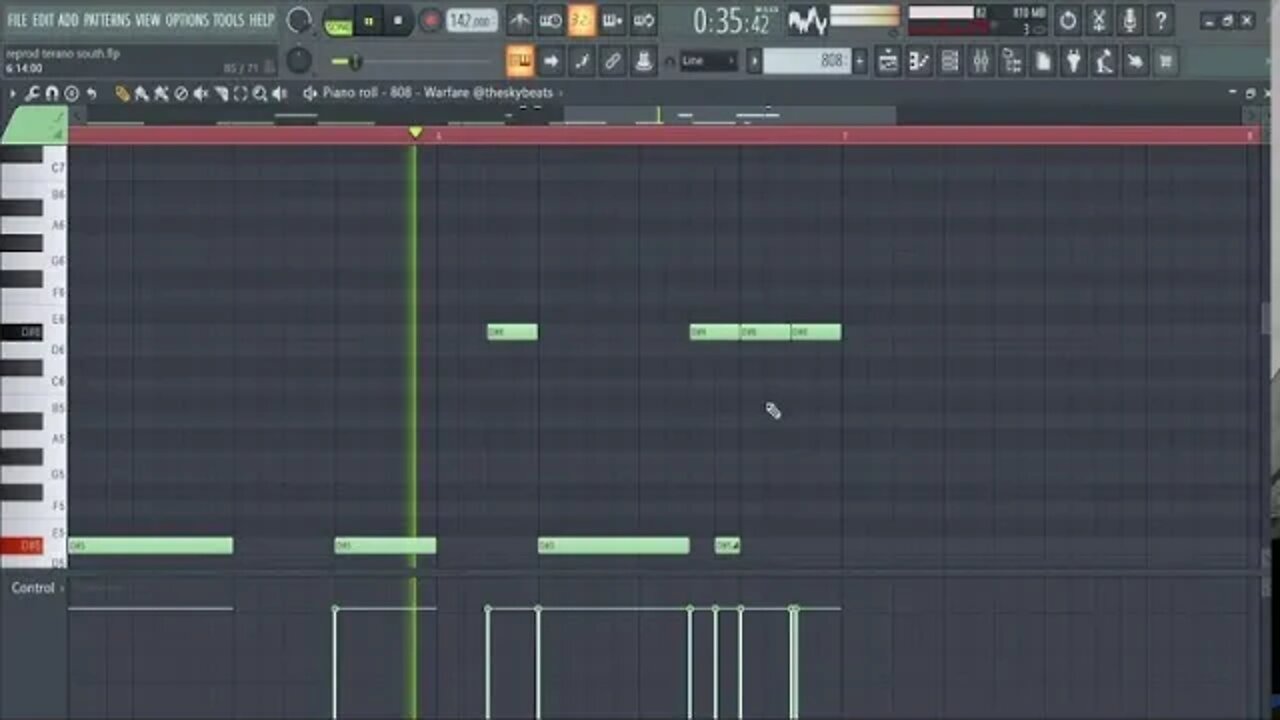Toggle Song/Pattern mode button
The image size is (1280, 720).
pyautogui.click(x=339, y=20)
